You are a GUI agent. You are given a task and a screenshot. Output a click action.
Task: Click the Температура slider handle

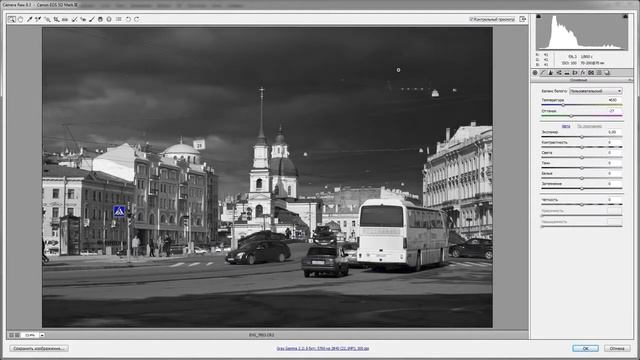click(x=563, y=105)
